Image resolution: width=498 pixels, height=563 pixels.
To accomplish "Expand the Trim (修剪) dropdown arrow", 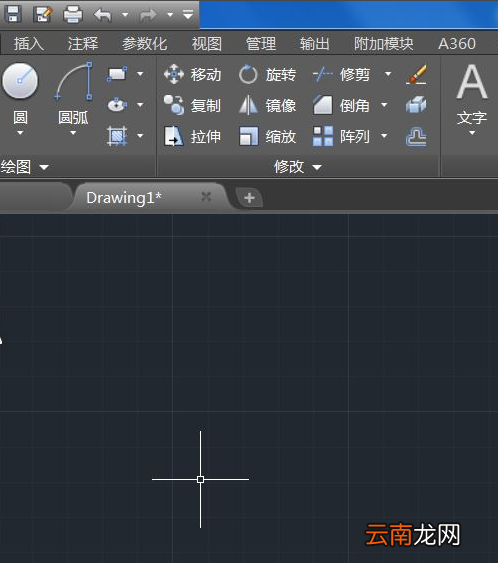I will point(388,74).
